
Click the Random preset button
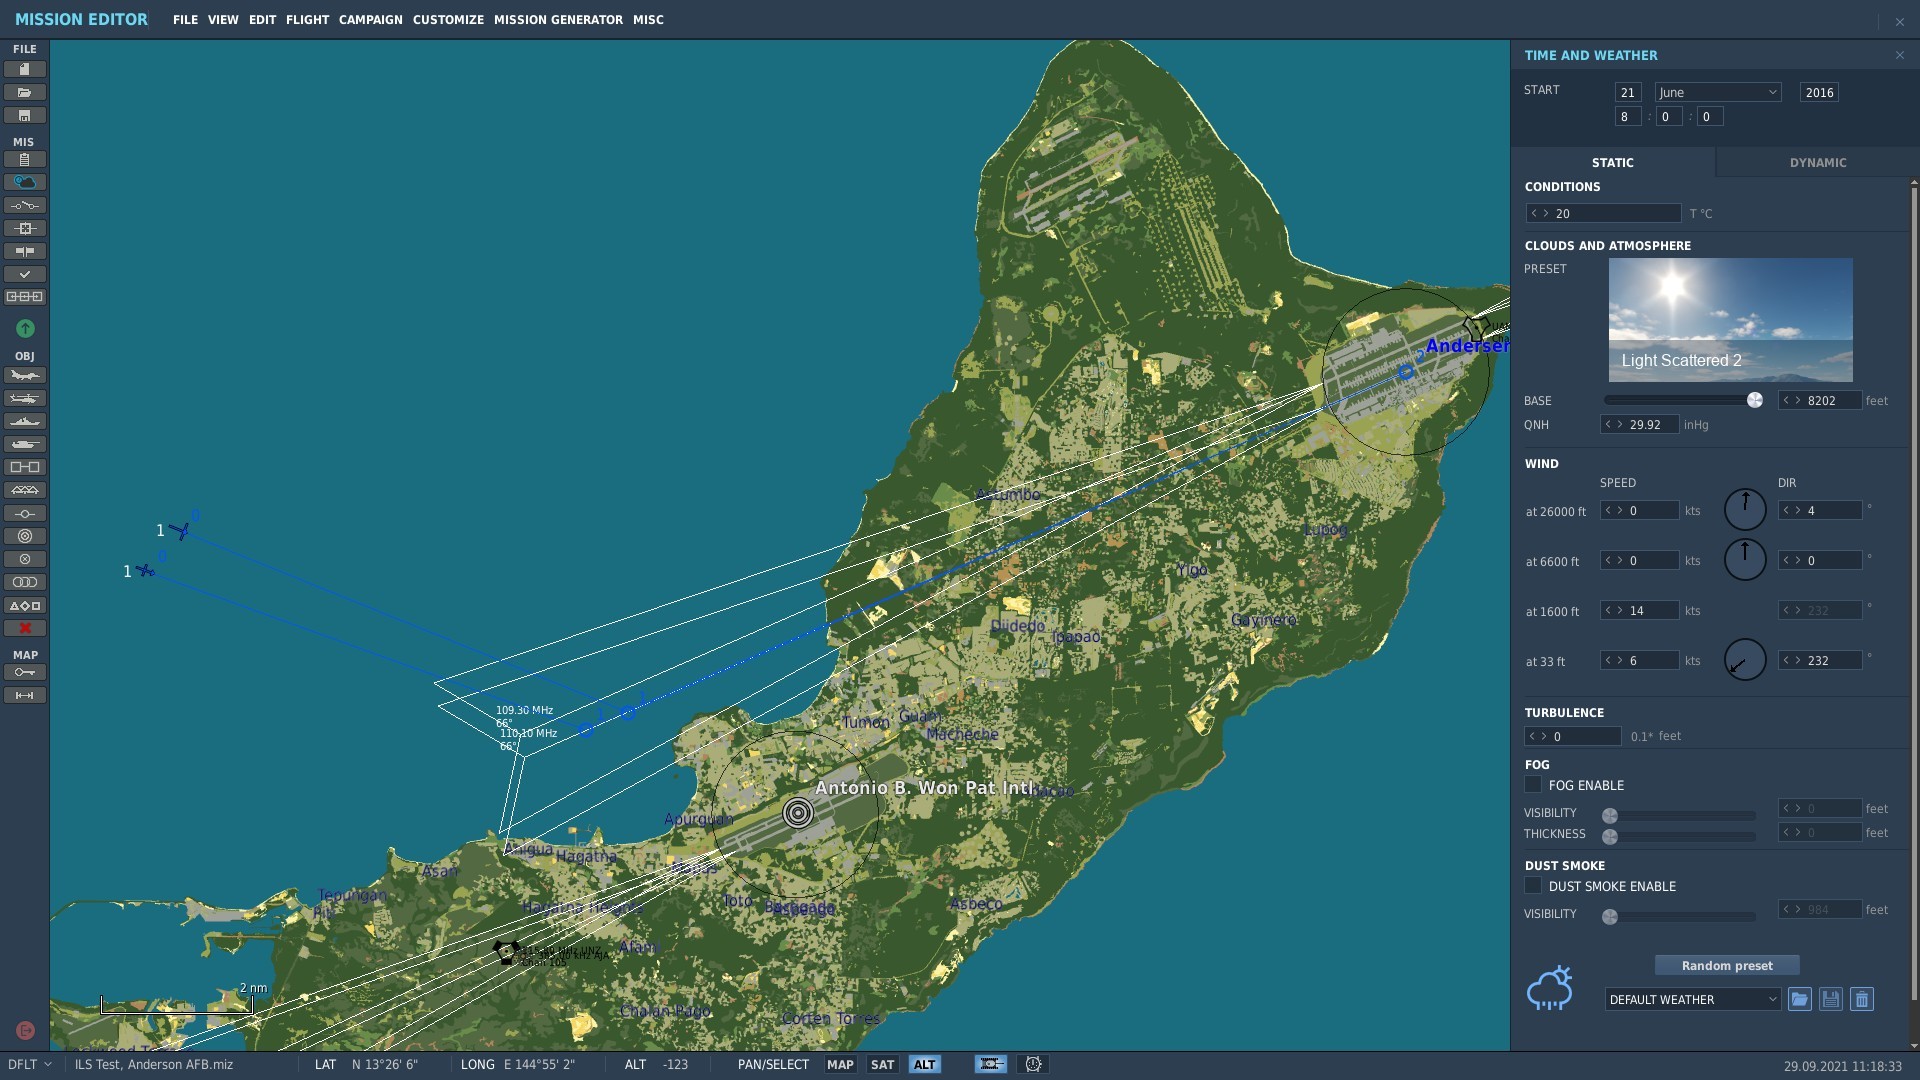click(1727, 965)
